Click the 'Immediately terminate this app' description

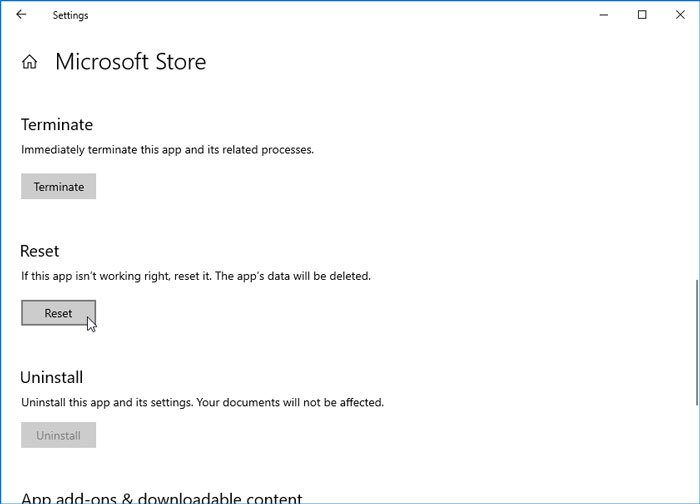pos(167,150)
